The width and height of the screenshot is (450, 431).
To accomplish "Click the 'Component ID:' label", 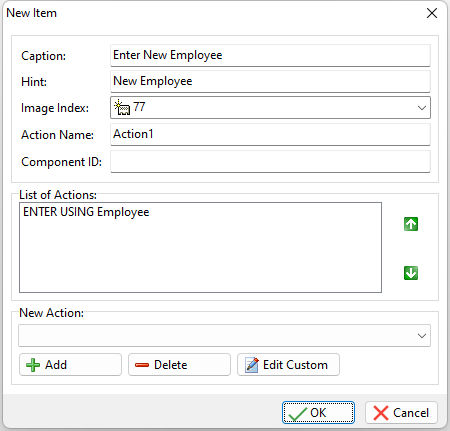I will coord(61,162).
